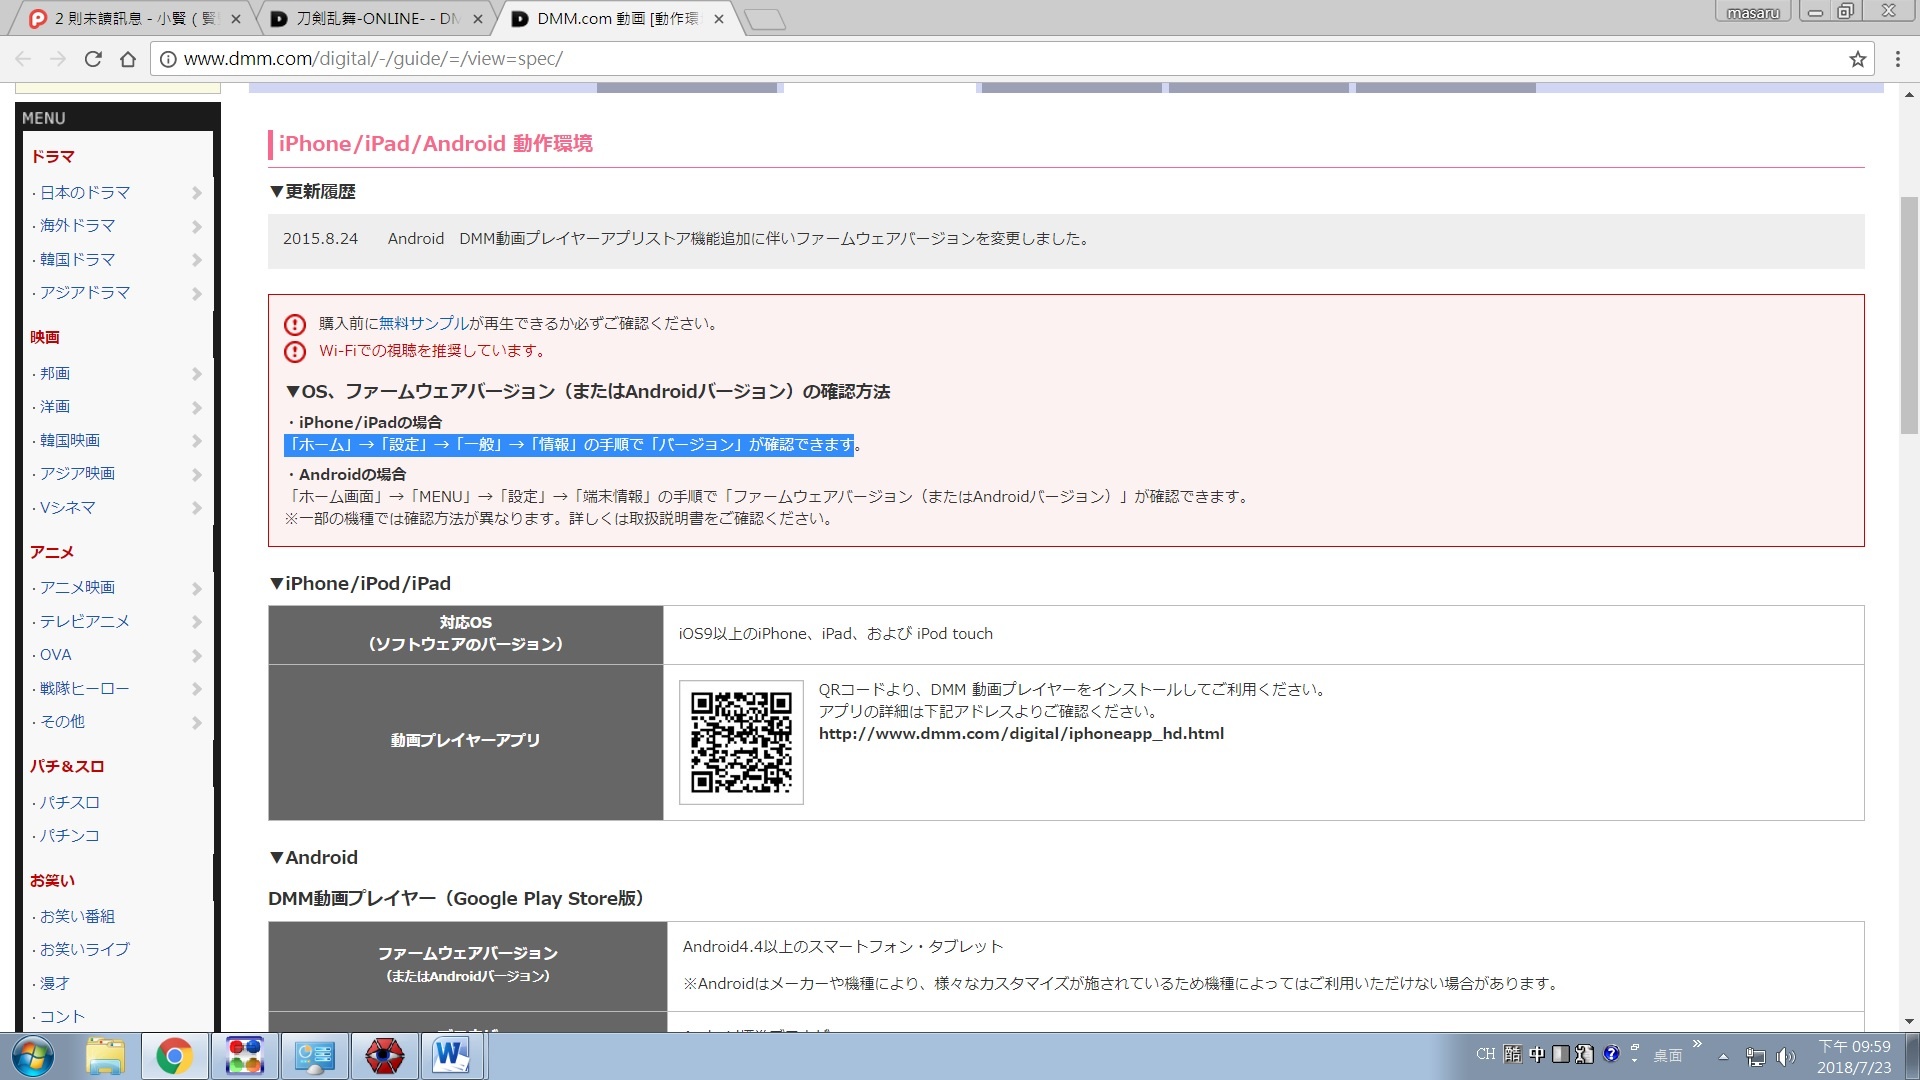Click the scrollbar down arrow
The width and height of the screenshot is (1920, 1080).
(x=1909, y=1022)
